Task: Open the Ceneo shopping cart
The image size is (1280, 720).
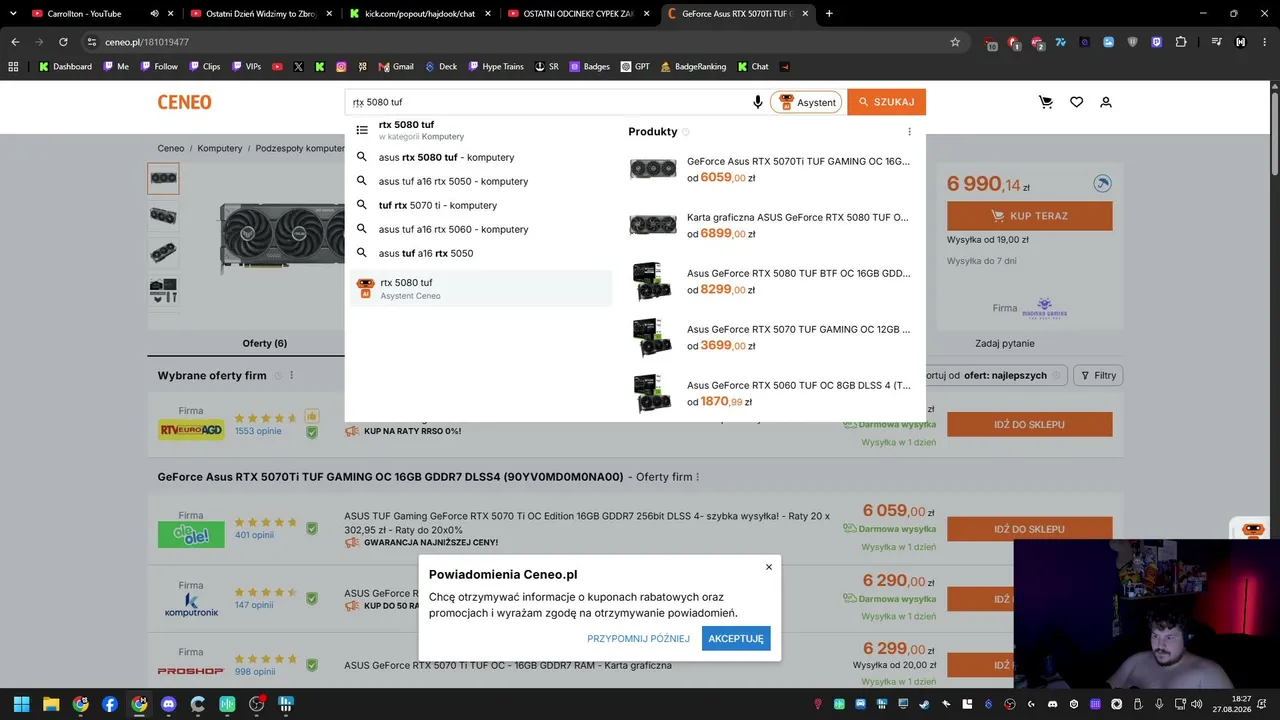Action: pos(1046,102)
